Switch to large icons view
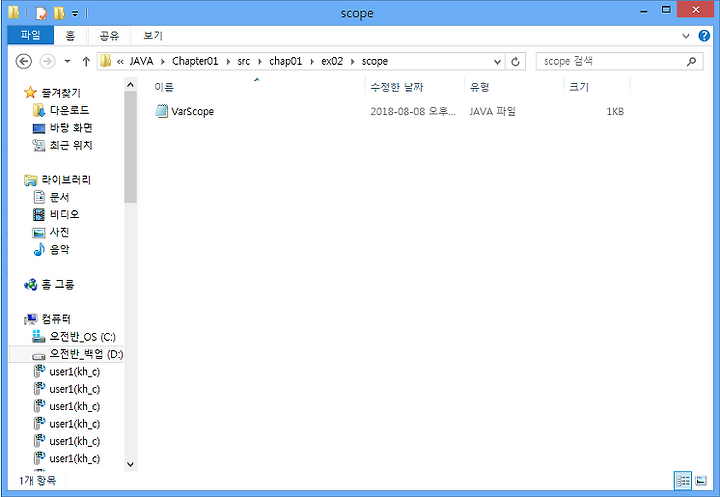 (x=701, y=480)
